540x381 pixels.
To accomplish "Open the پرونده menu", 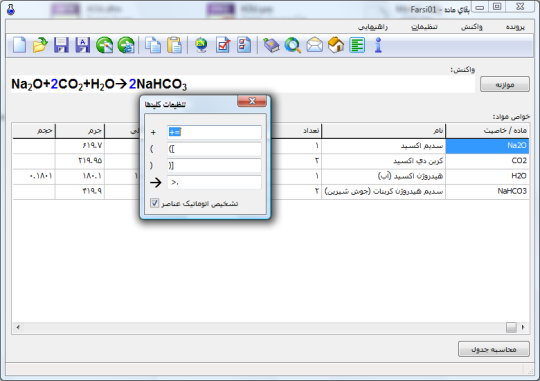I will (515, 27).
